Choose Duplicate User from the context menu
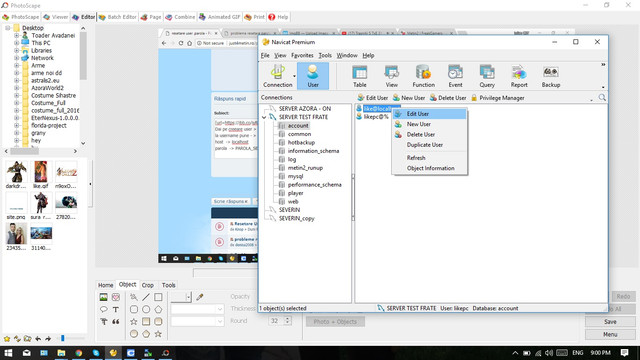This screenshot has width=640, height=360. click(429, 145)
